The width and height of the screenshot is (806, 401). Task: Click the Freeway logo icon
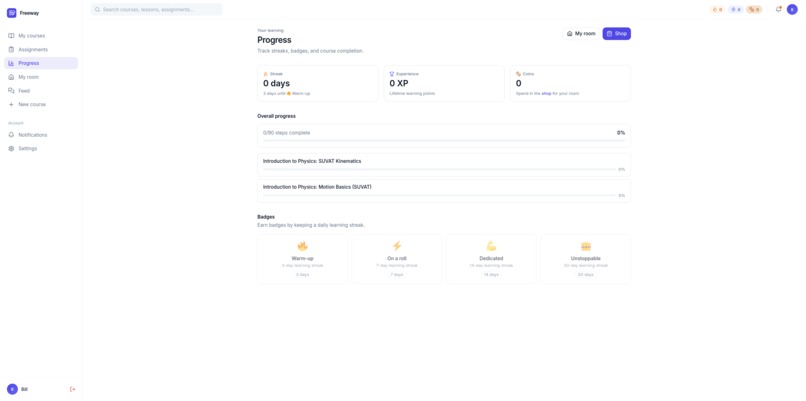click(11, 13)
